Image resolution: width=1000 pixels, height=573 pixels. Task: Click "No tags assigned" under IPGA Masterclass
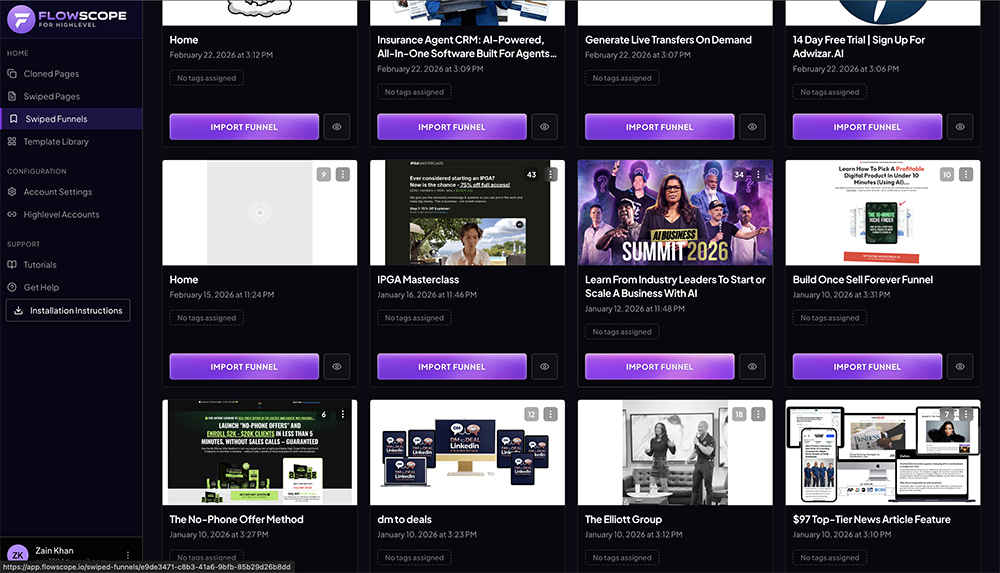point(414,318)
